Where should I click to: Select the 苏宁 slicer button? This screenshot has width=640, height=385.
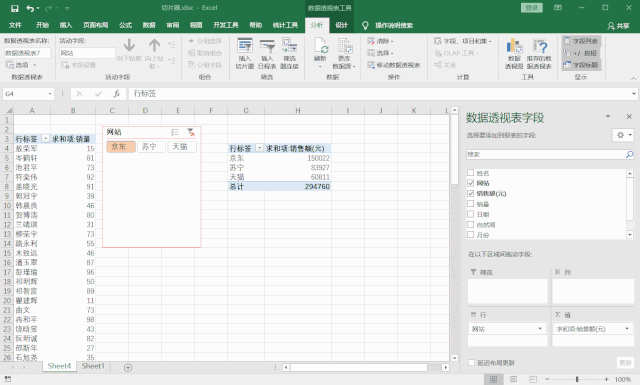point(151,147)
